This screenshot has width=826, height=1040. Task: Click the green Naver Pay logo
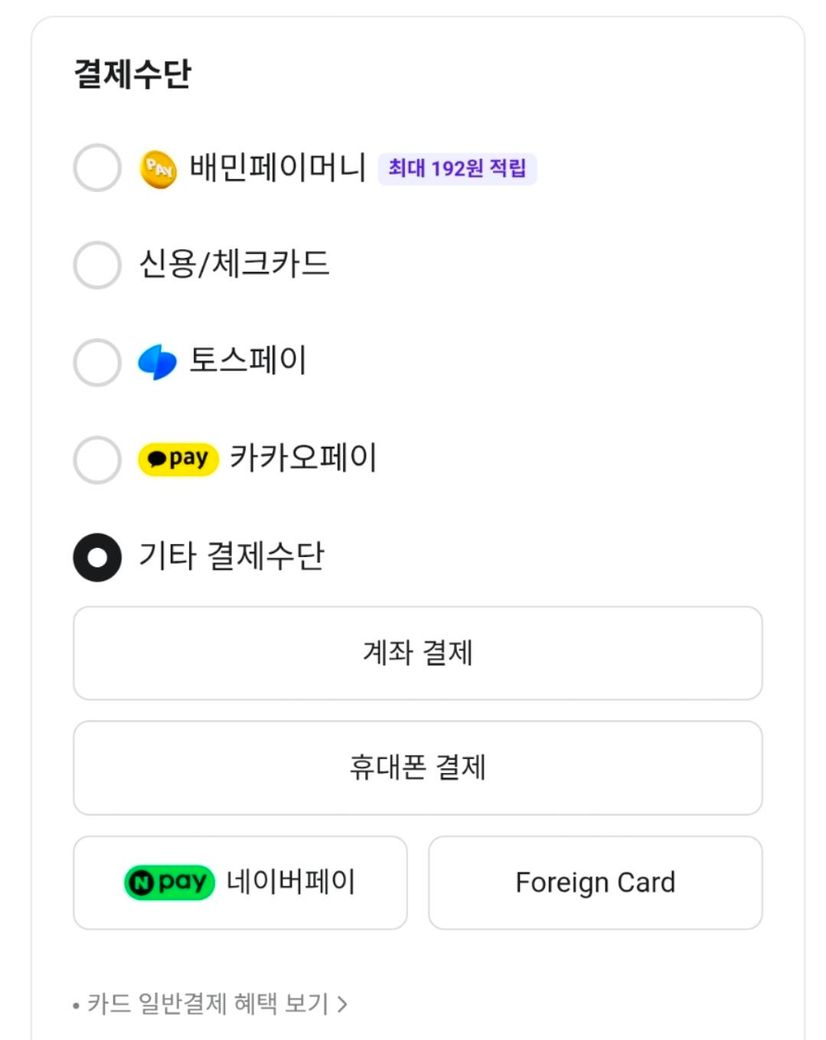(x=169, y=882)
